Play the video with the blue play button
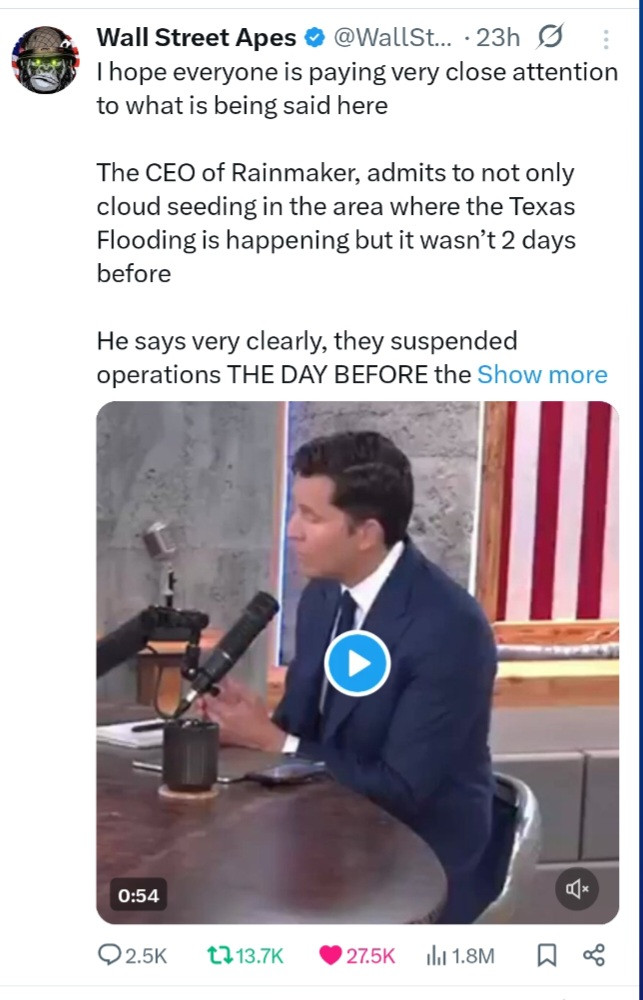This screenshot has width=643, height=1000. (x=357, y=663)
